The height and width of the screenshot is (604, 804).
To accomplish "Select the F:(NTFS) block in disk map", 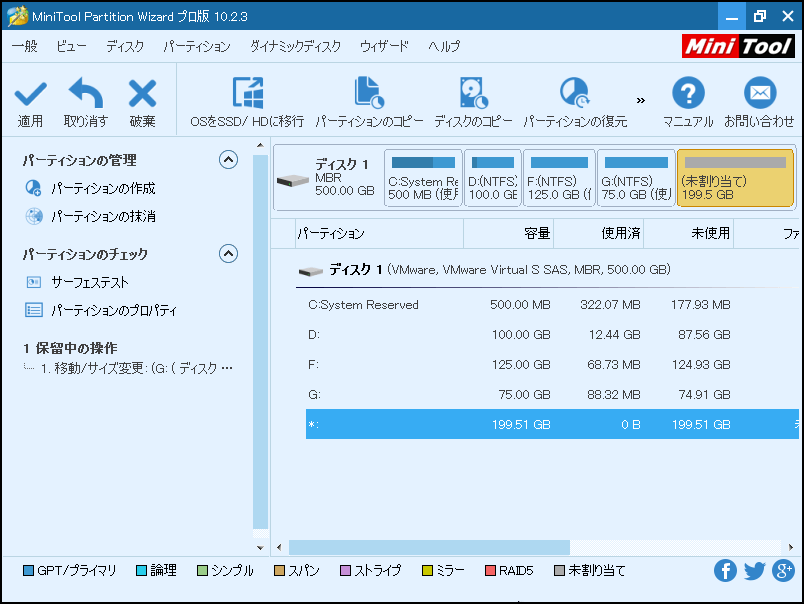I will click(x=559, y=178).
